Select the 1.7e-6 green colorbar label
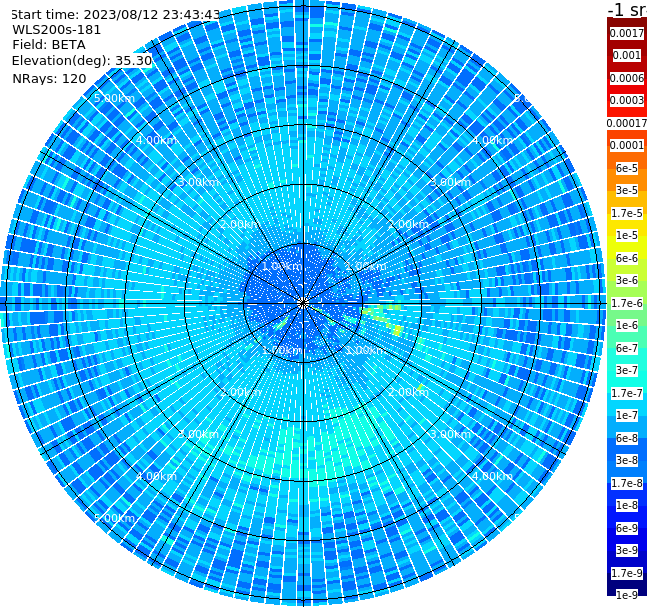 point(626,303)
